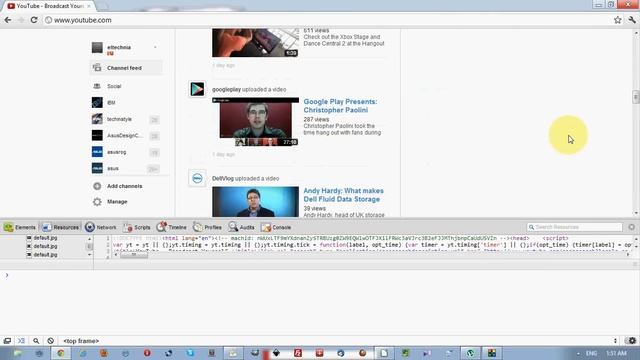Switch to the Console panel
This screenshot has width=640, height=360.
pyautogui.click(x=276, y=227)
